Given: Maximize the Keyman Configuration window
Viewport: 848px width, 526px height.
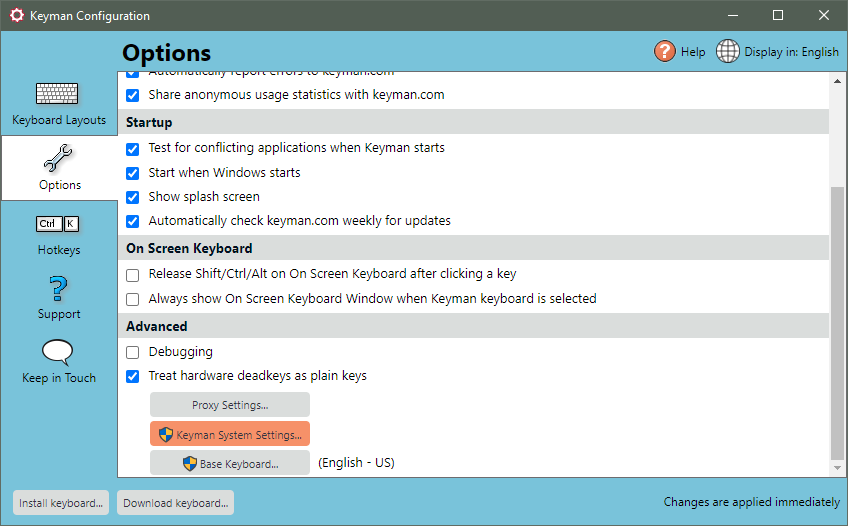Looking at the screenshot, I should 778,15.
